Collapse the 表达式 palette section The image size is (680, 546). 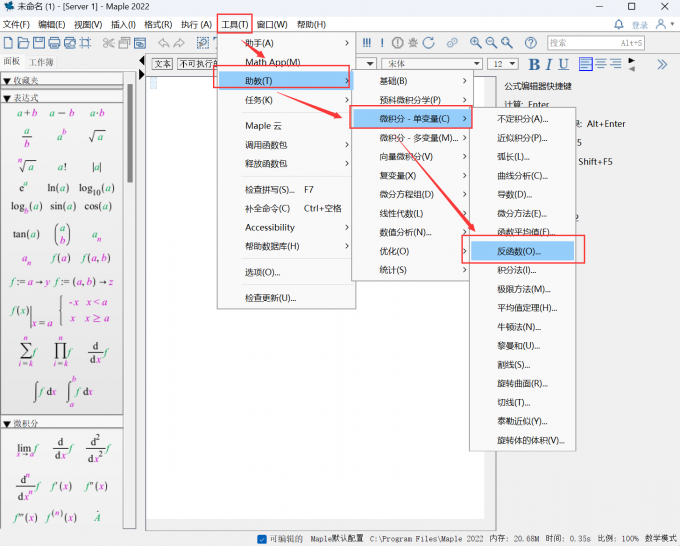pos(8,98)
